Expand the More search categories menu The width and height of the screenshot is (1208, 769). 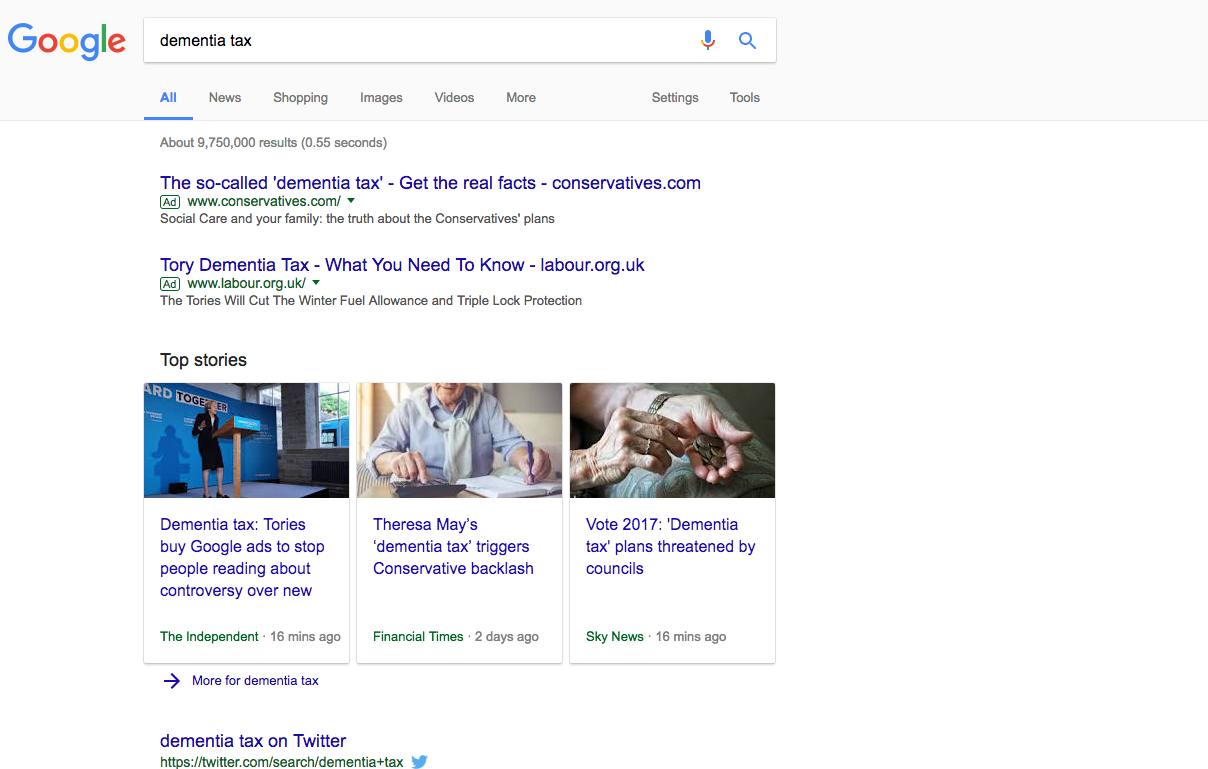coord(521,98)
